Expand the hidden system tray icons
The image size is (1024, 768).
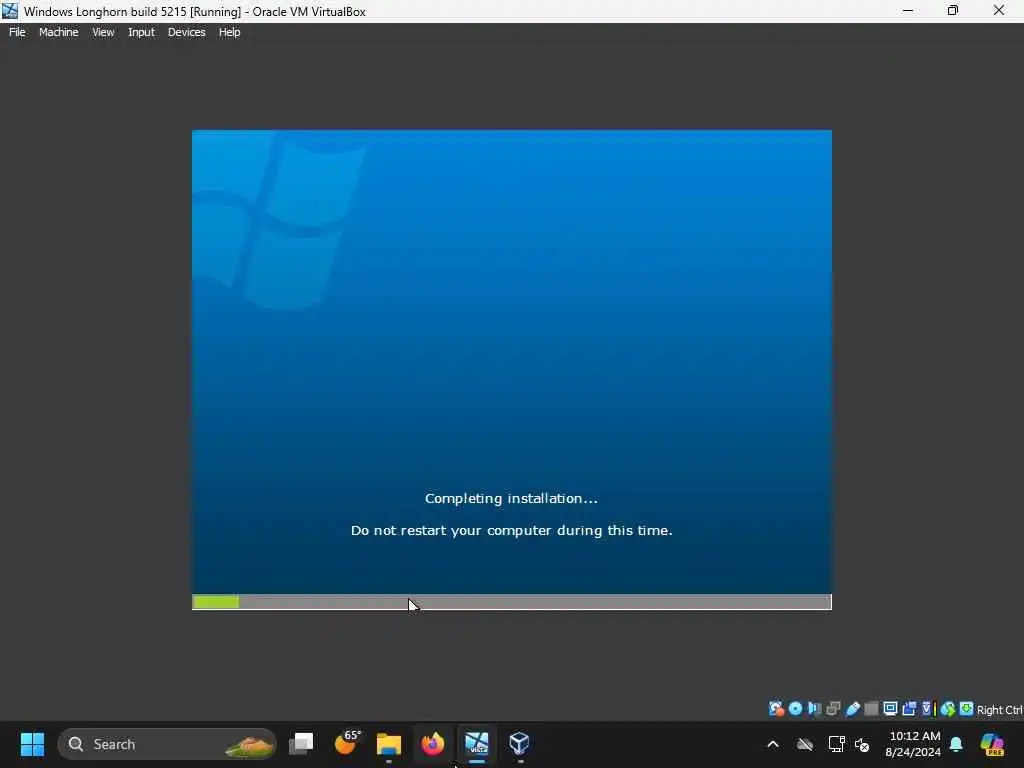773,744
